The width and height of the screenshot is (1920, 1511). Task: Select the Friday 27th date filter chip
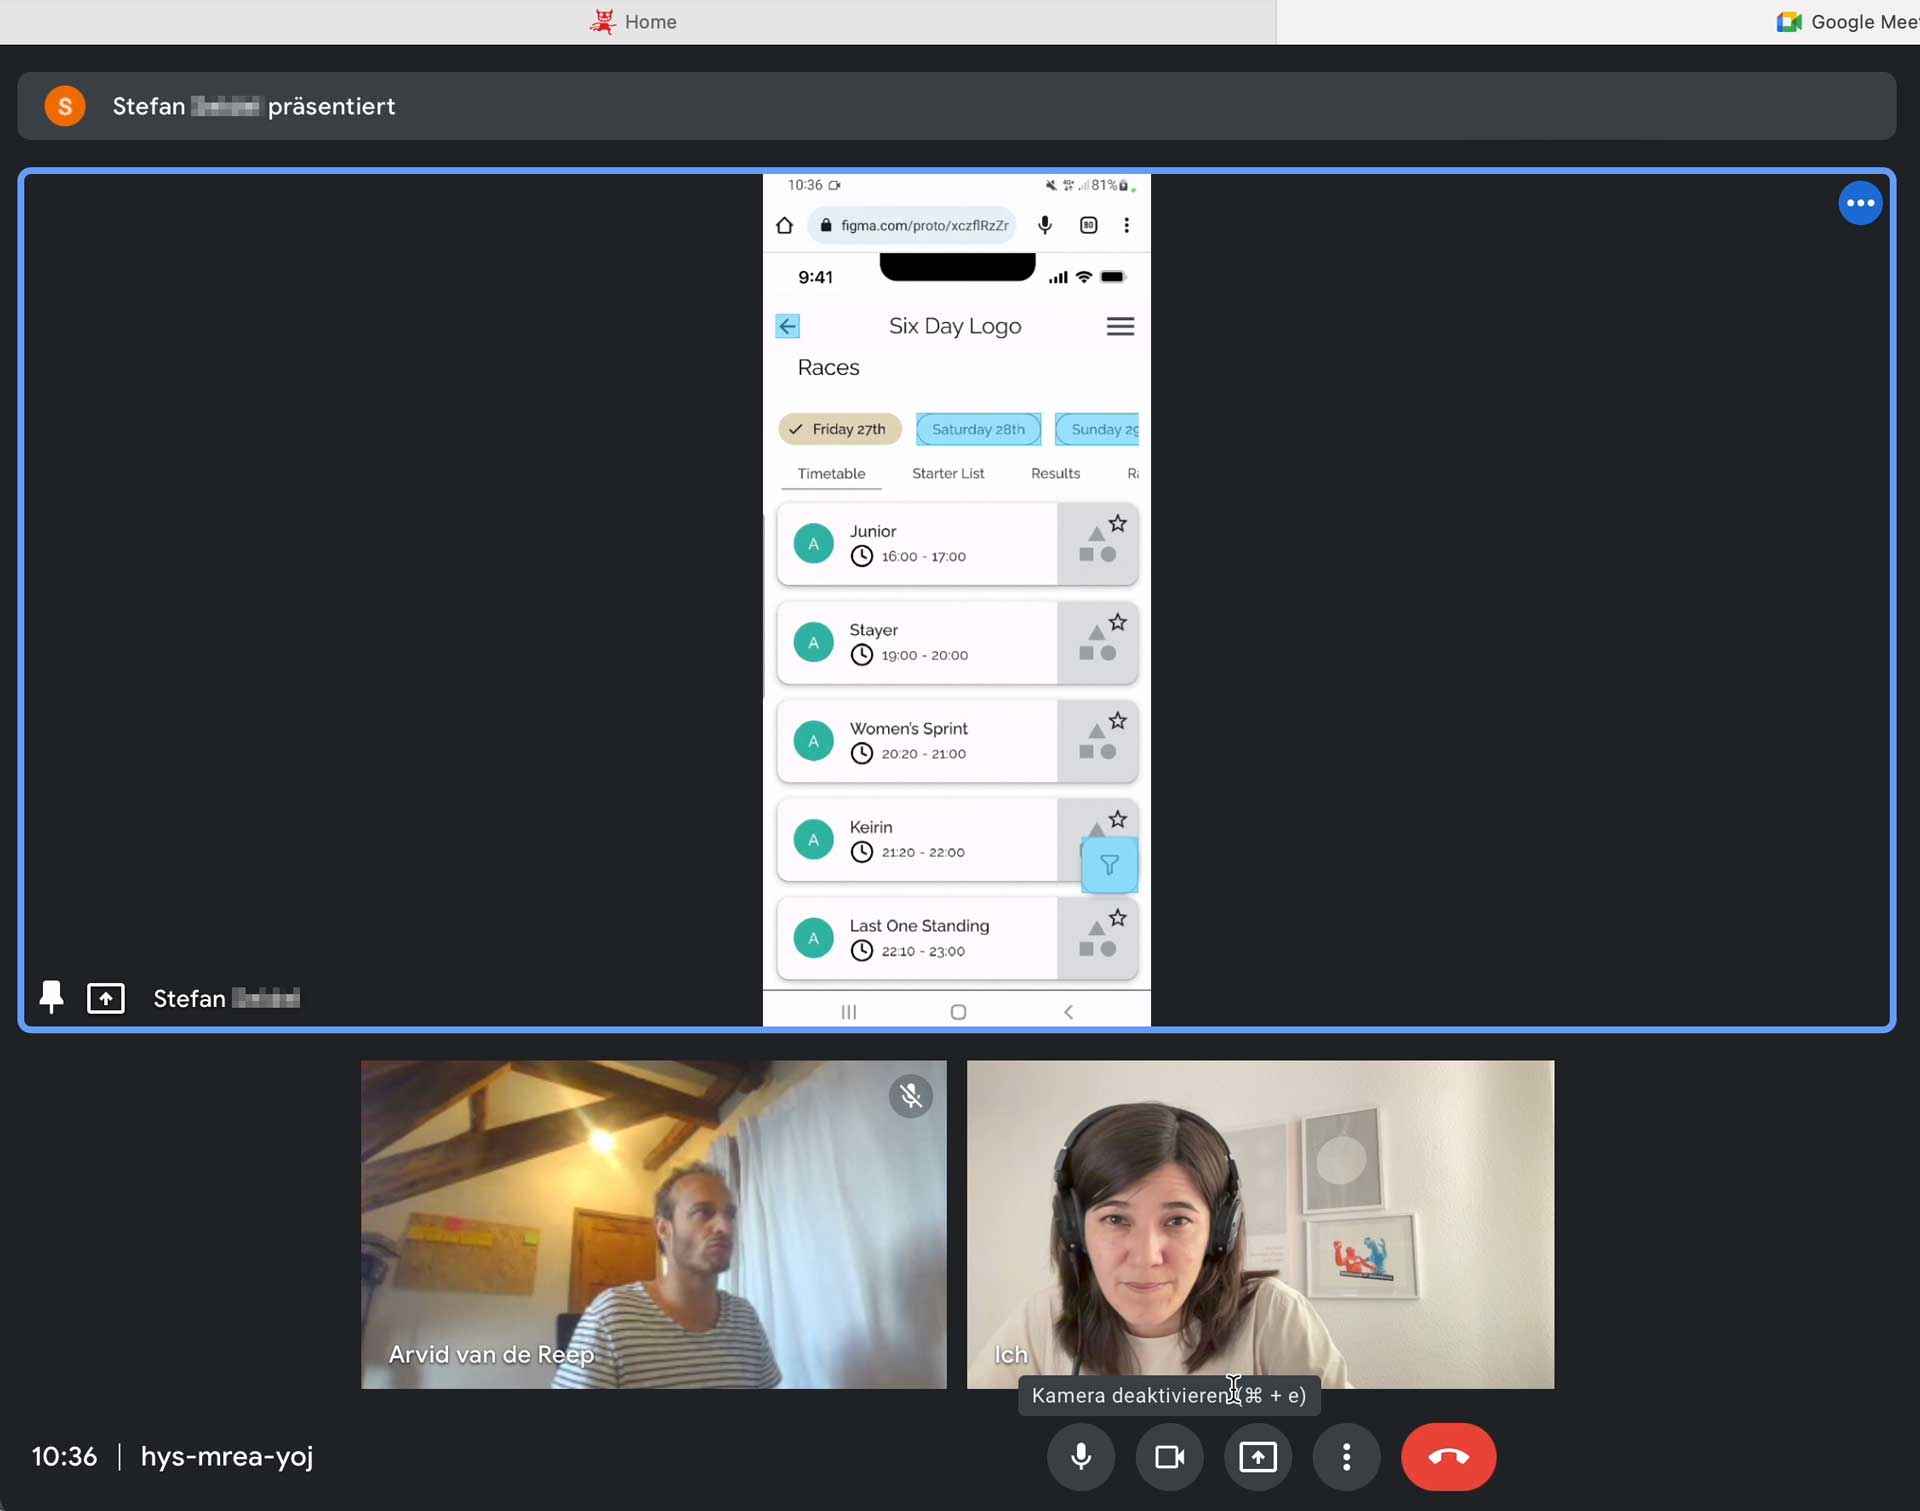coord(838,427)
